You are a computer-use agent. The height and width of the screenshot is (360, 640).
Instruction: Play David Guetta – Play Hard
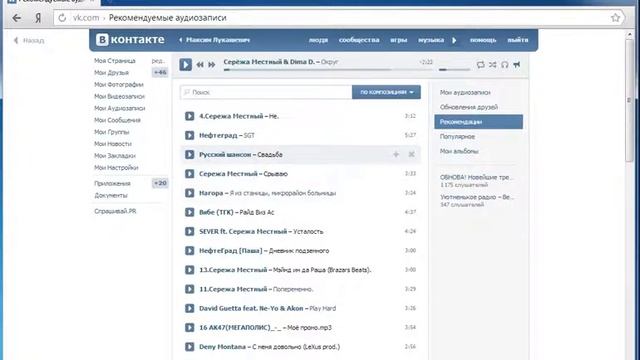tap(189, 308)
